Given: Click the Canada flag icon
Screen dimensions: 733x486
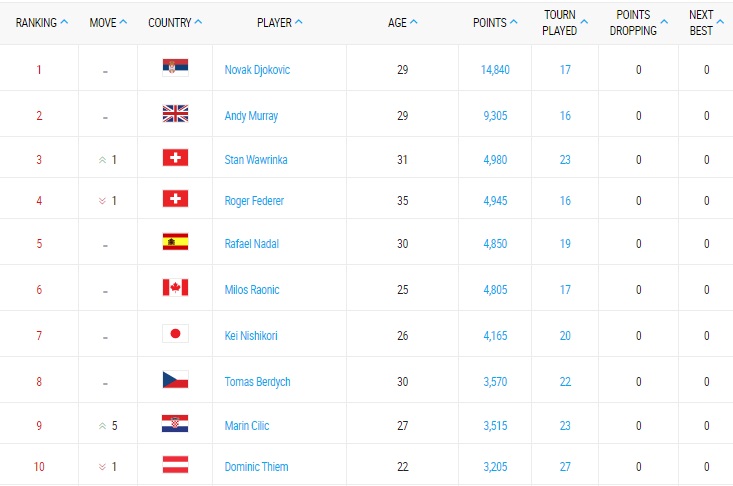Looking at the screenshot, I should point(175,288).
